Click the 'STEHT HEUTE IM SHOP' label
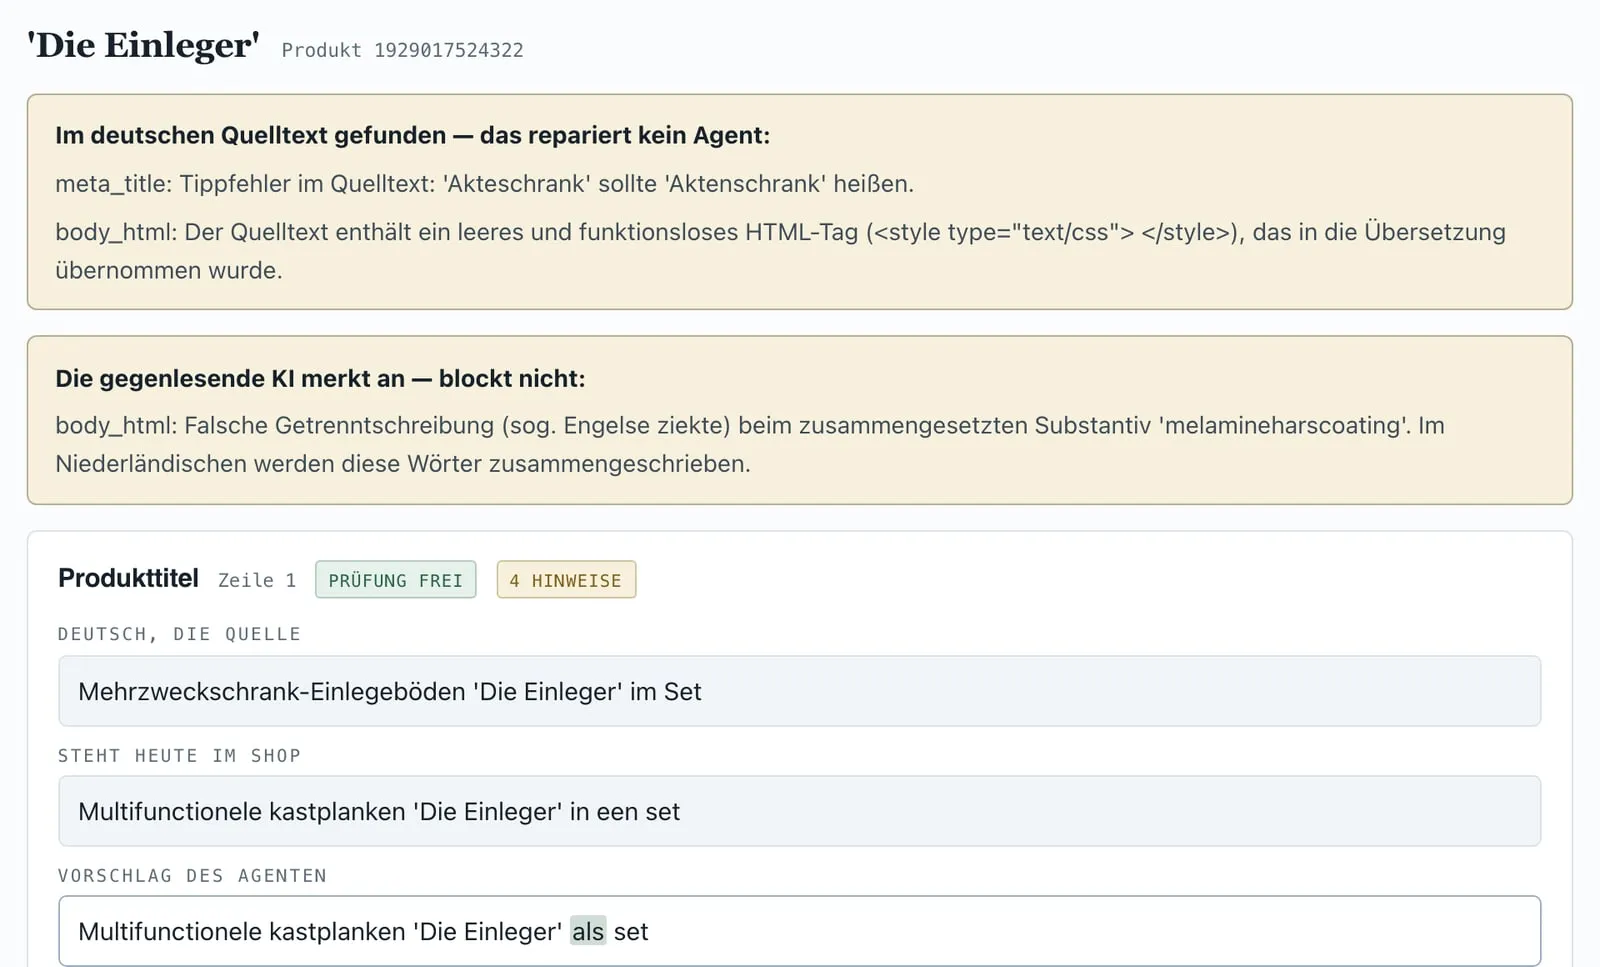 pyautogui.click(x=179, y=756)
